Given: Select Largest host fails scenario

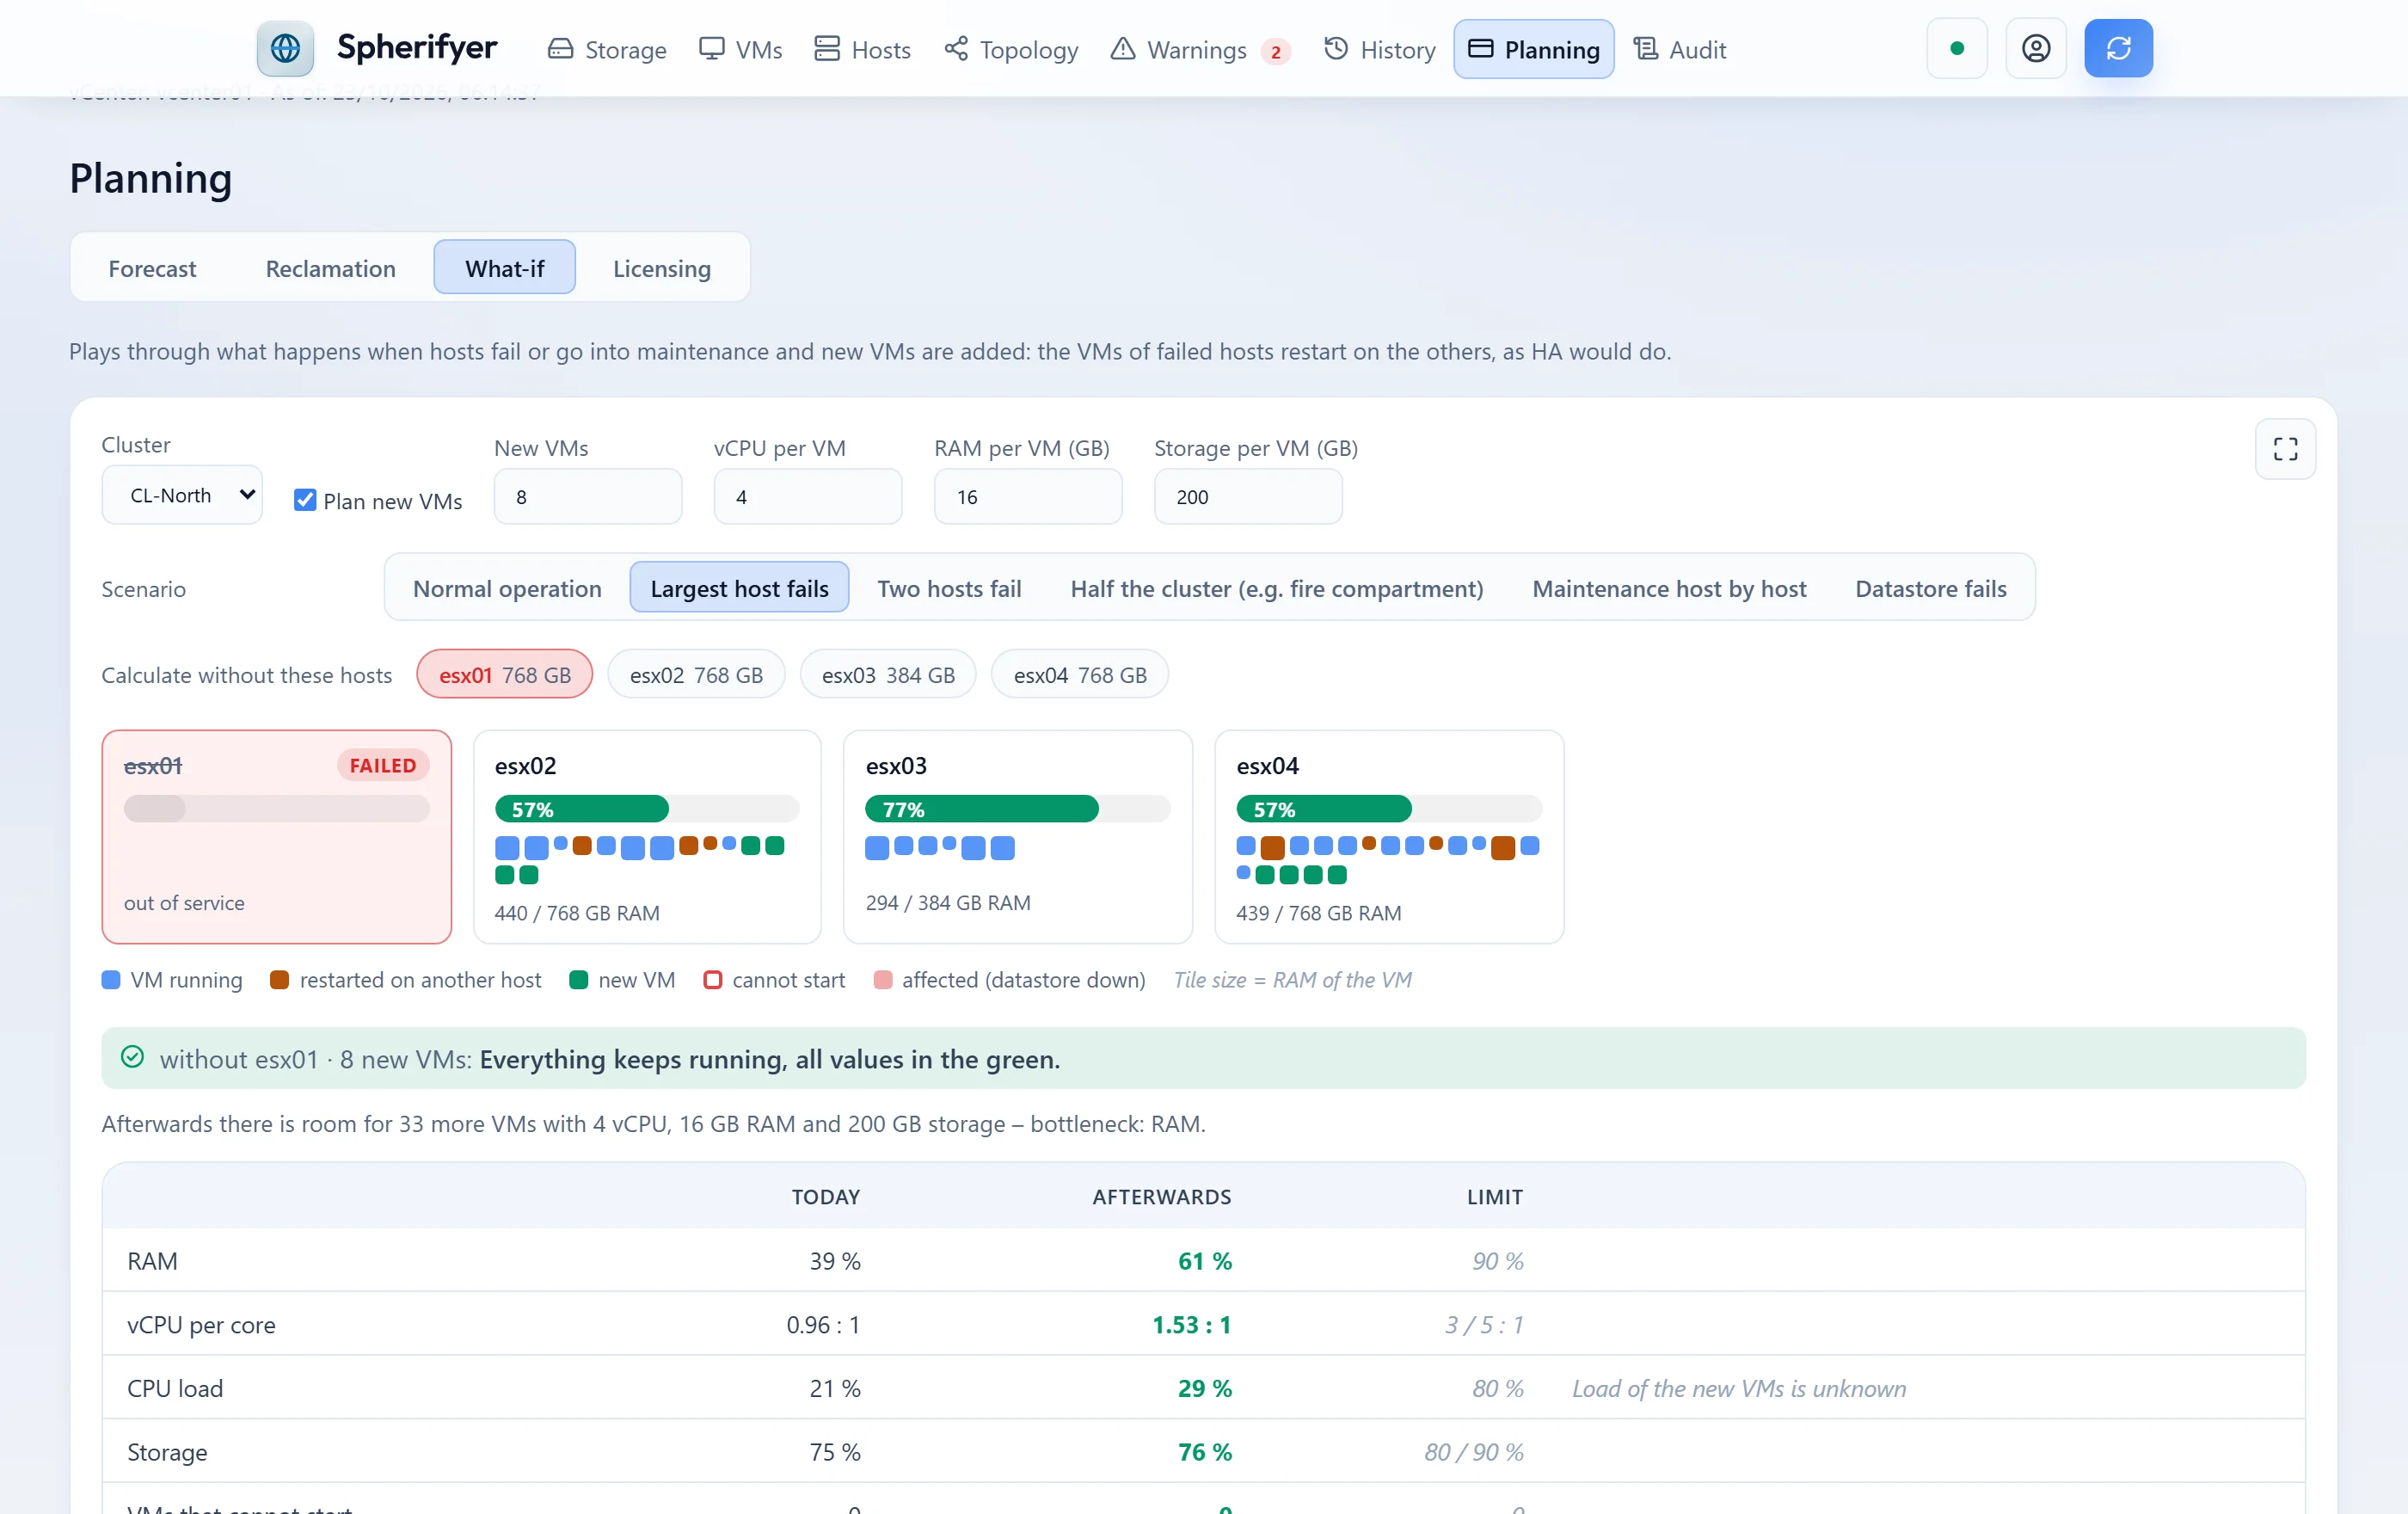Looking at the screenshot, I should [739, 588].
